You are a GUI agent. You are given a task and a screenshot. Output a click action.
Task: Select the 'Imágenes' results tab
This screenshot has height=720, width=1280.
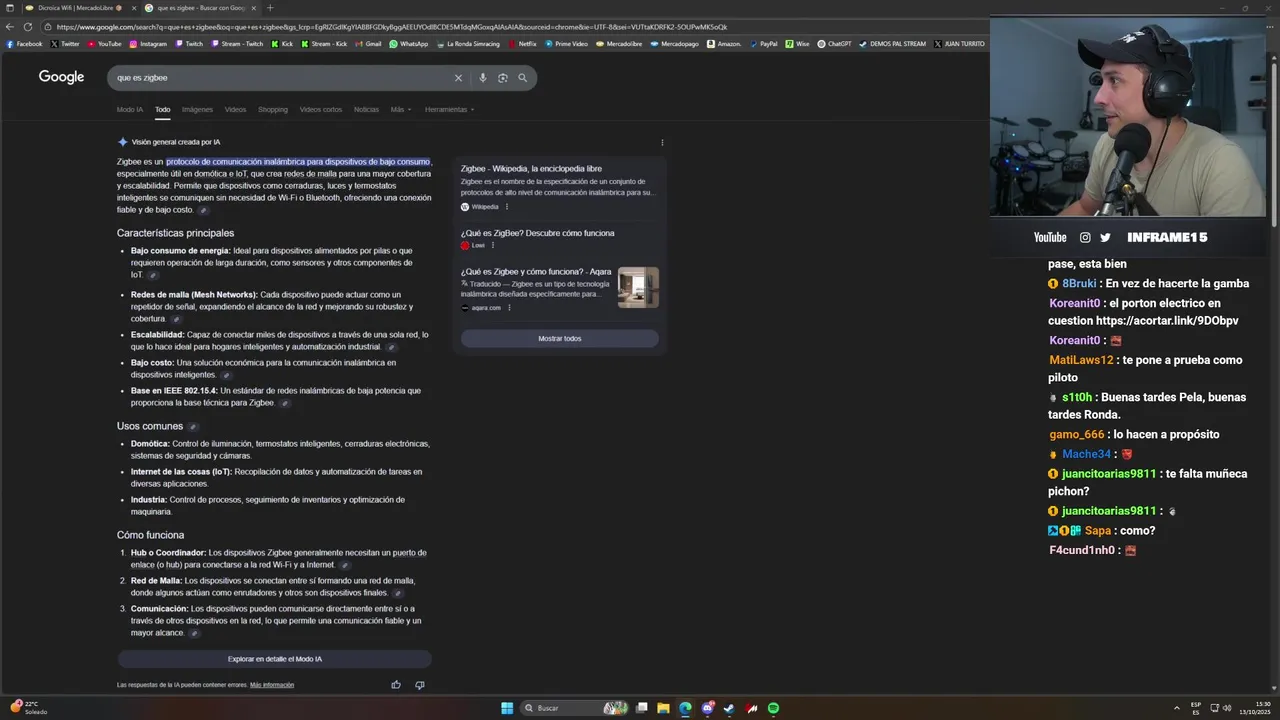pyautogui.click(x=197, y=109)
